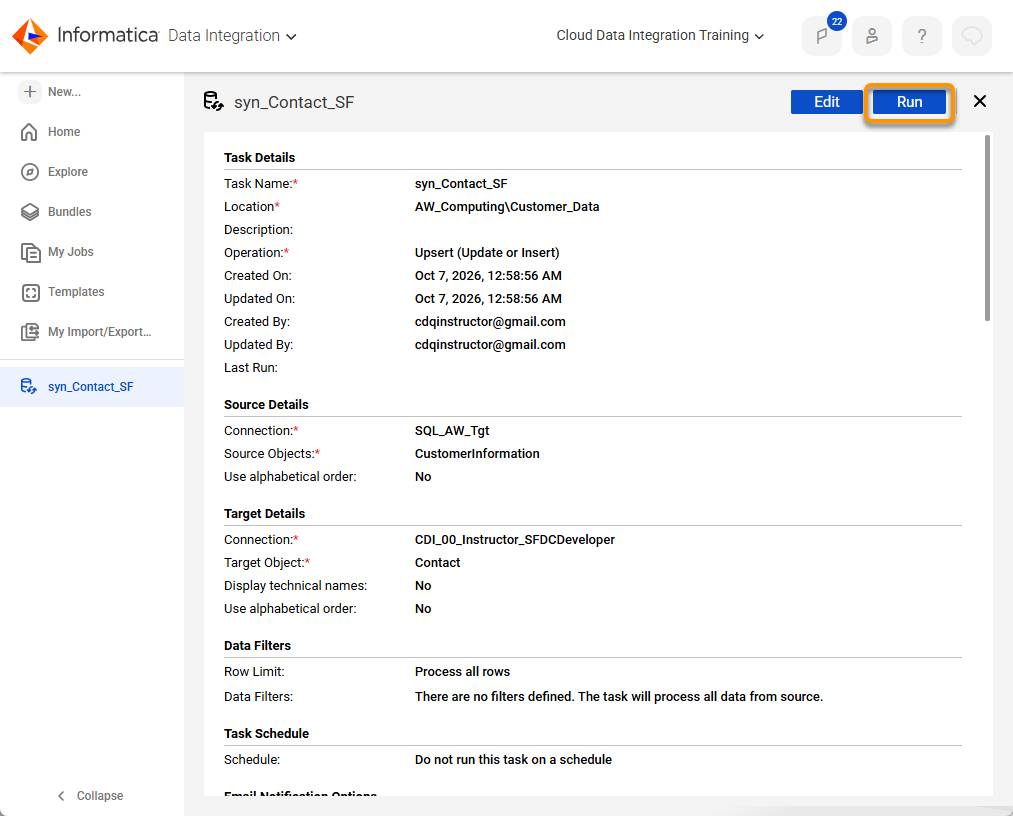Click the My Import/Export icon
Viewport: 1013px width, 816px height.
point(30,332)
